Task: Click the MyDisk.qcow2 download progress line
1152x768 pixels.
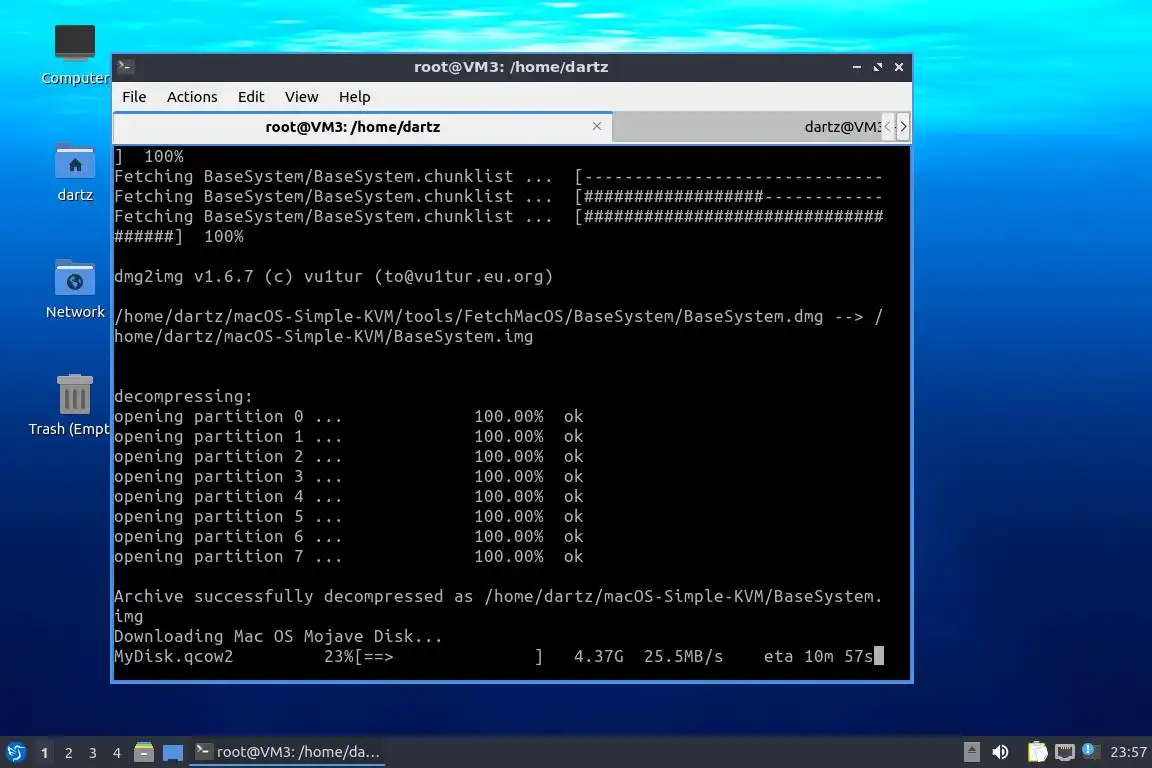Action: click(x=499, y=656)
